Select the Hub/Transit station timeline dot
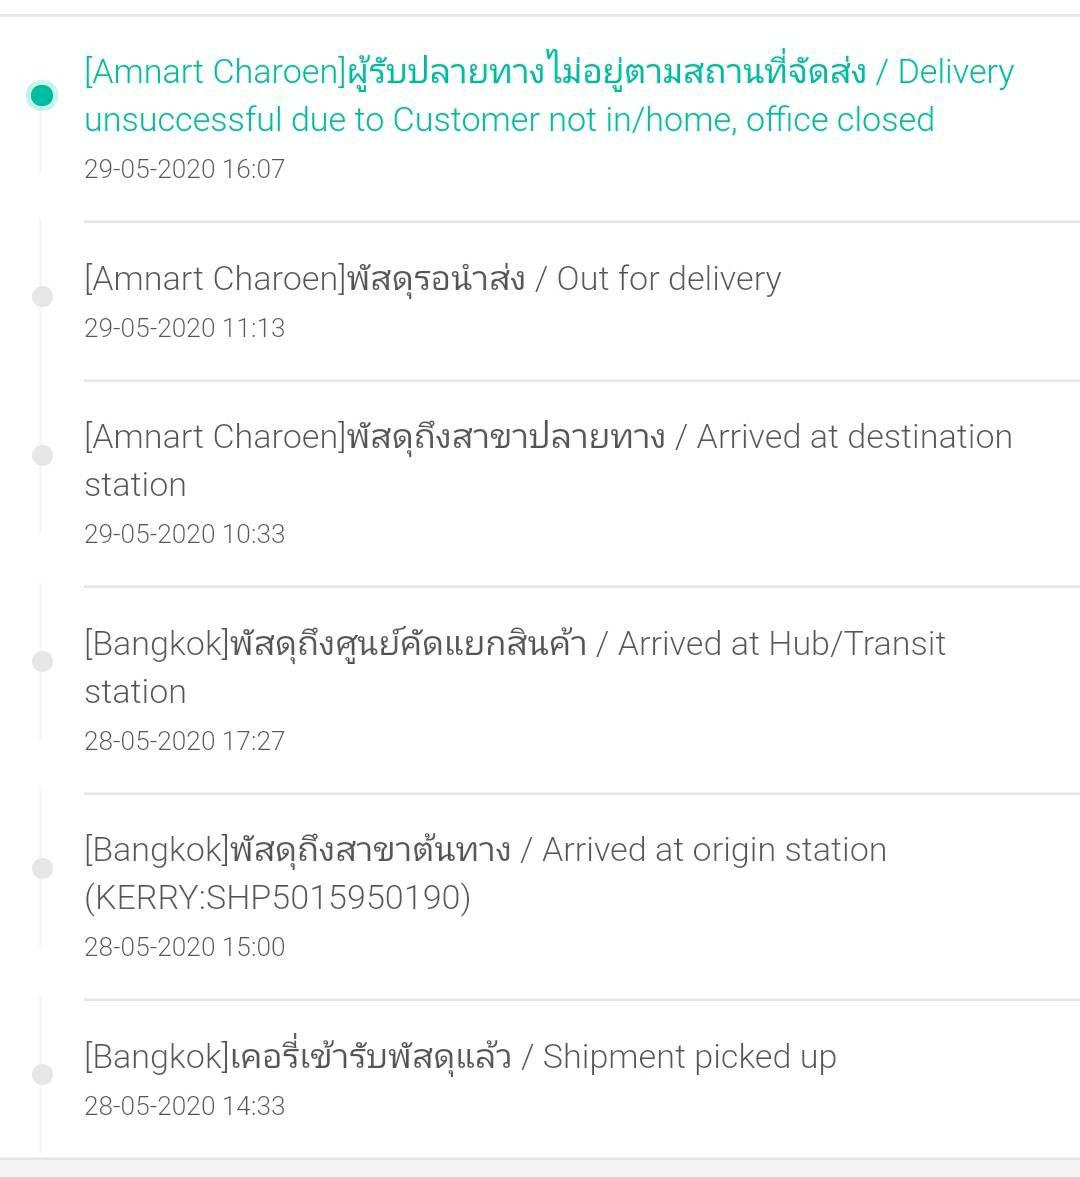Image resolution: width=1080 pixels, height=1177 pixels. tap(42, 661)
